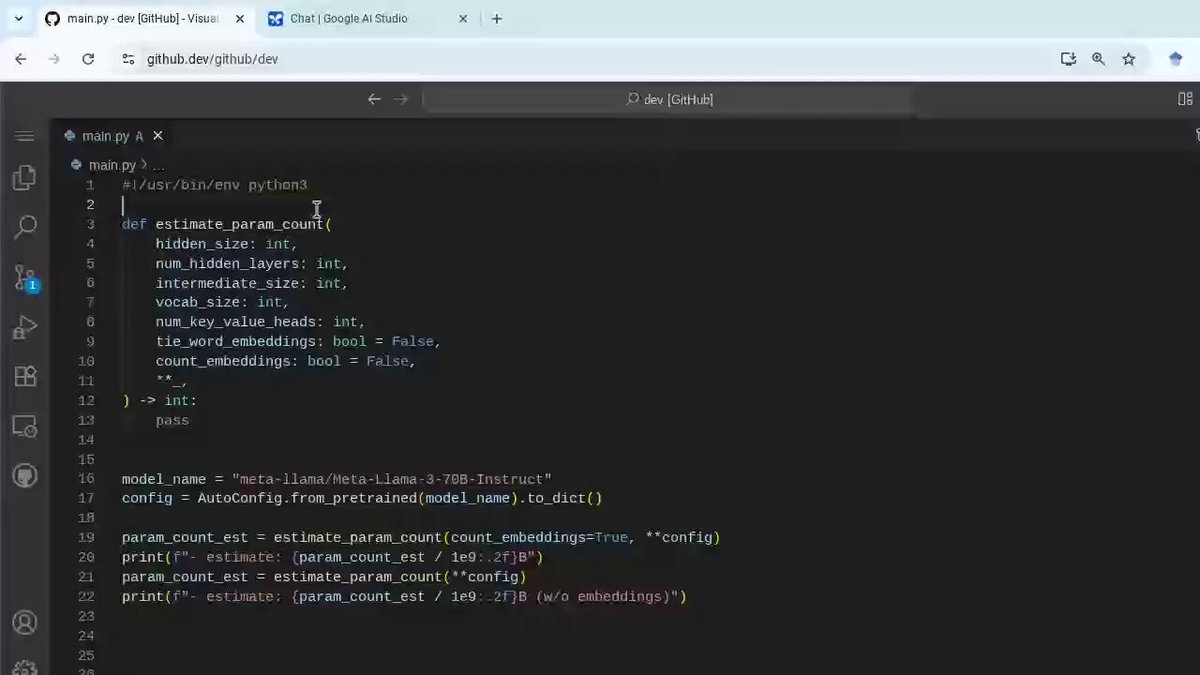Open a new browser tab
Screen dimensions: 1200x675
tap(497, 18)
